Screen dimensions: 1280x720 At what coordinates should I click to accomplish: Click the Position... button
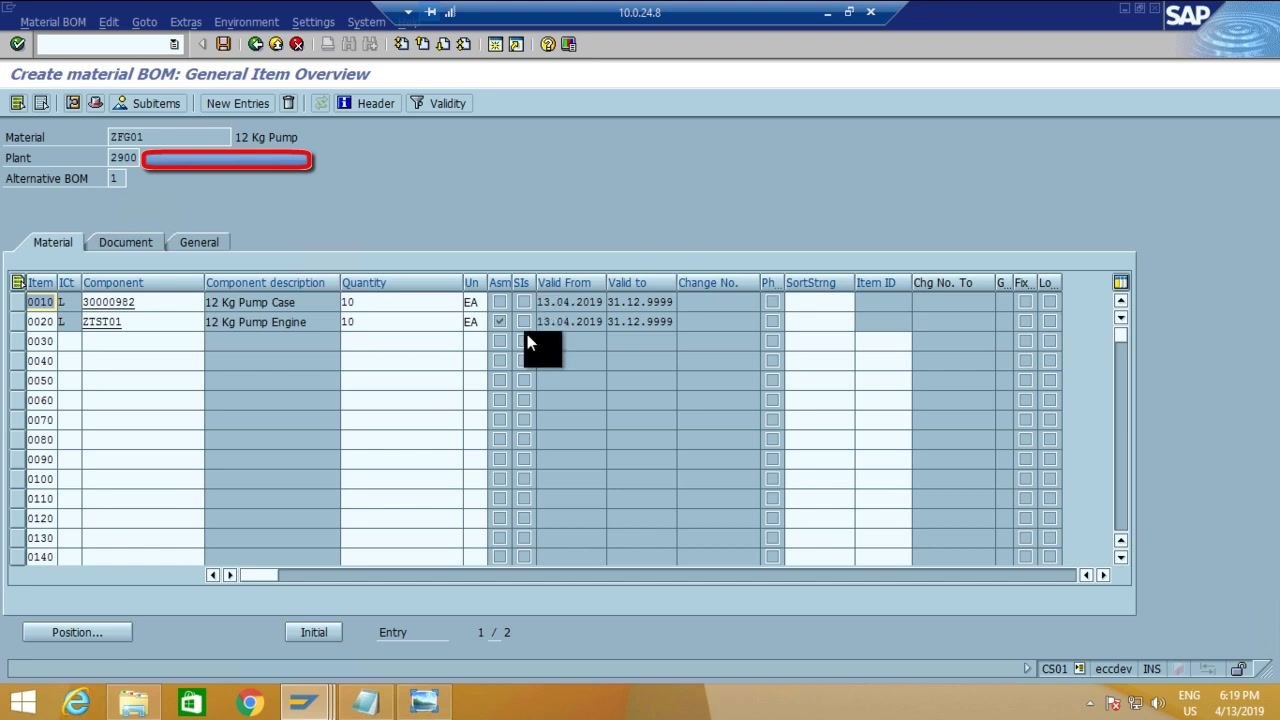[x=77, y=632]
